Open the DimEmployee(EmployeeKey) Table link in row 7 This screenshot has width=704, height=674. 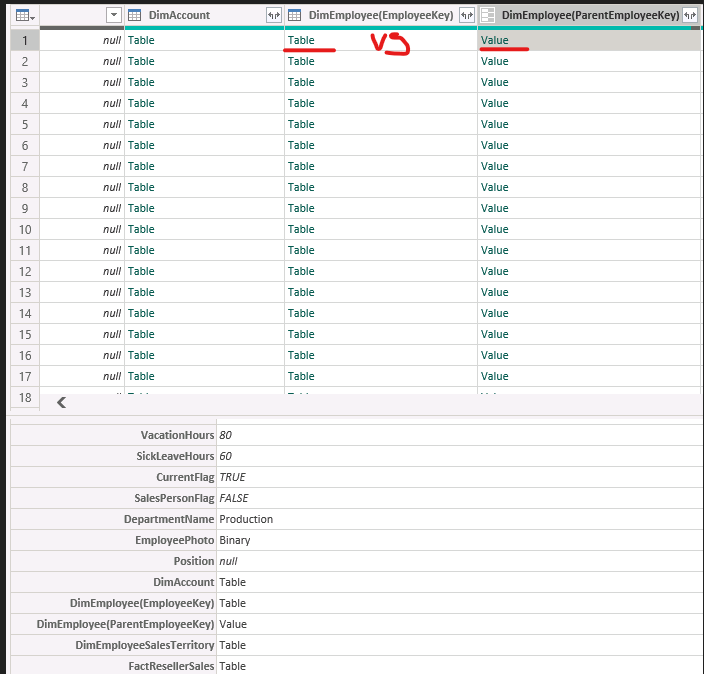[301, 166]
